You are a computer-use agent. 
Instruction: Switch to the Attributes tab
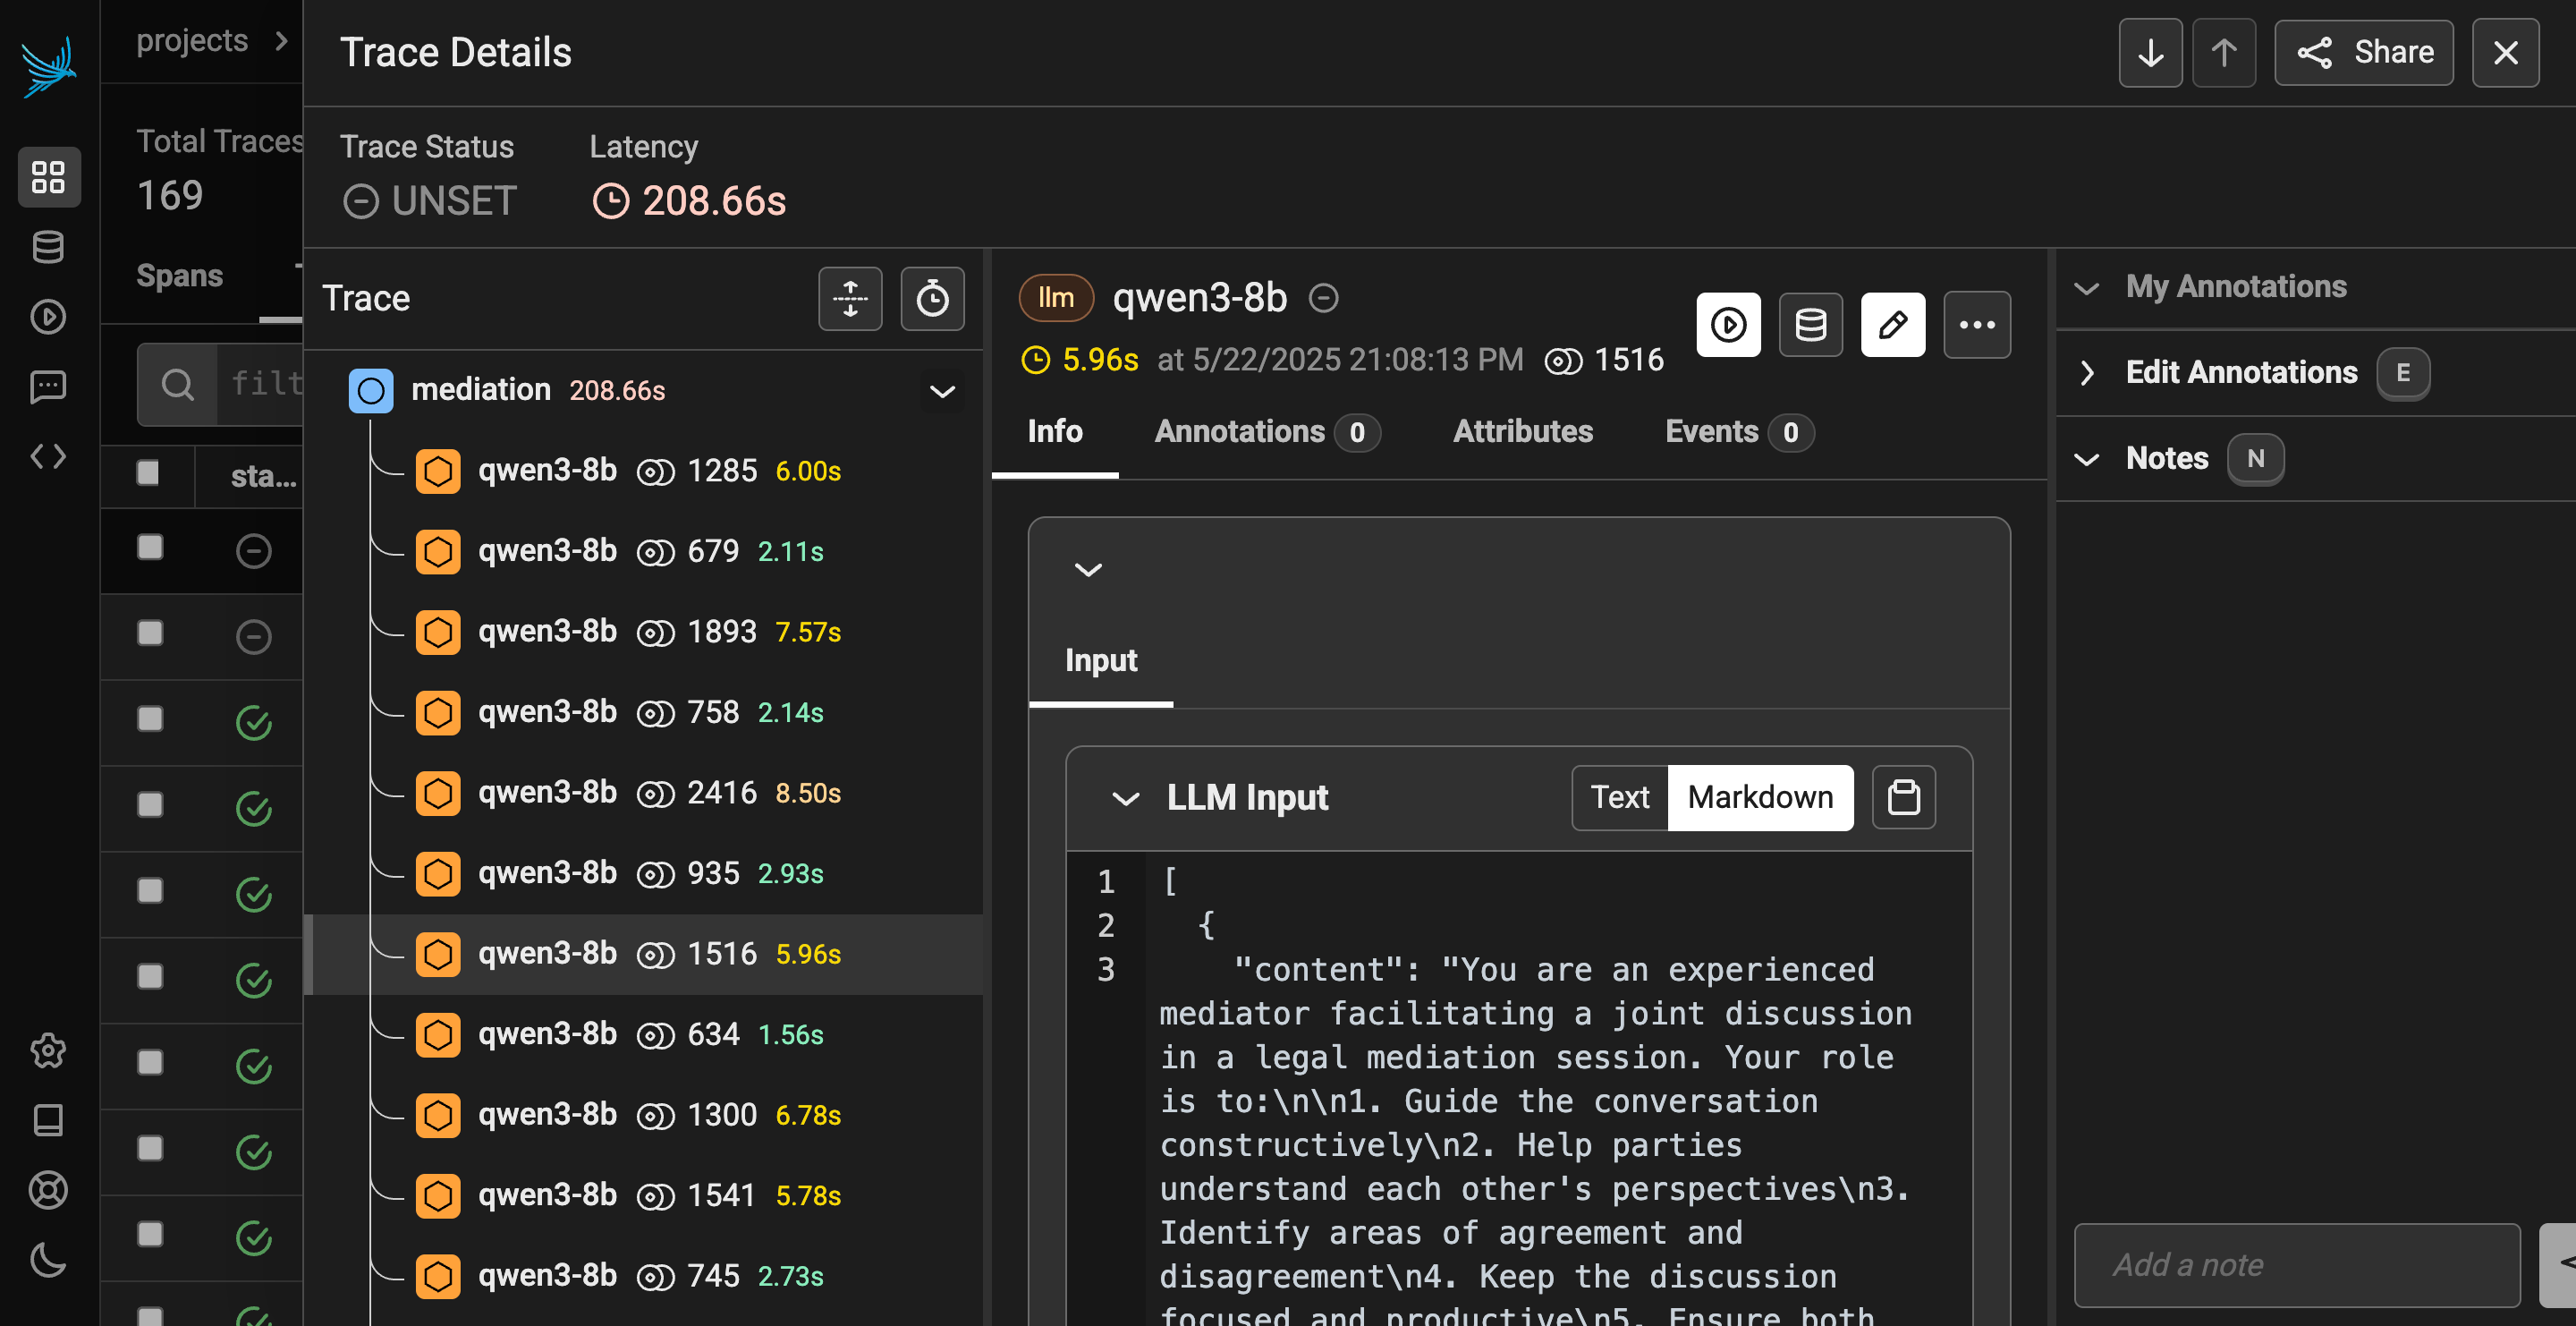(1523, 432)
